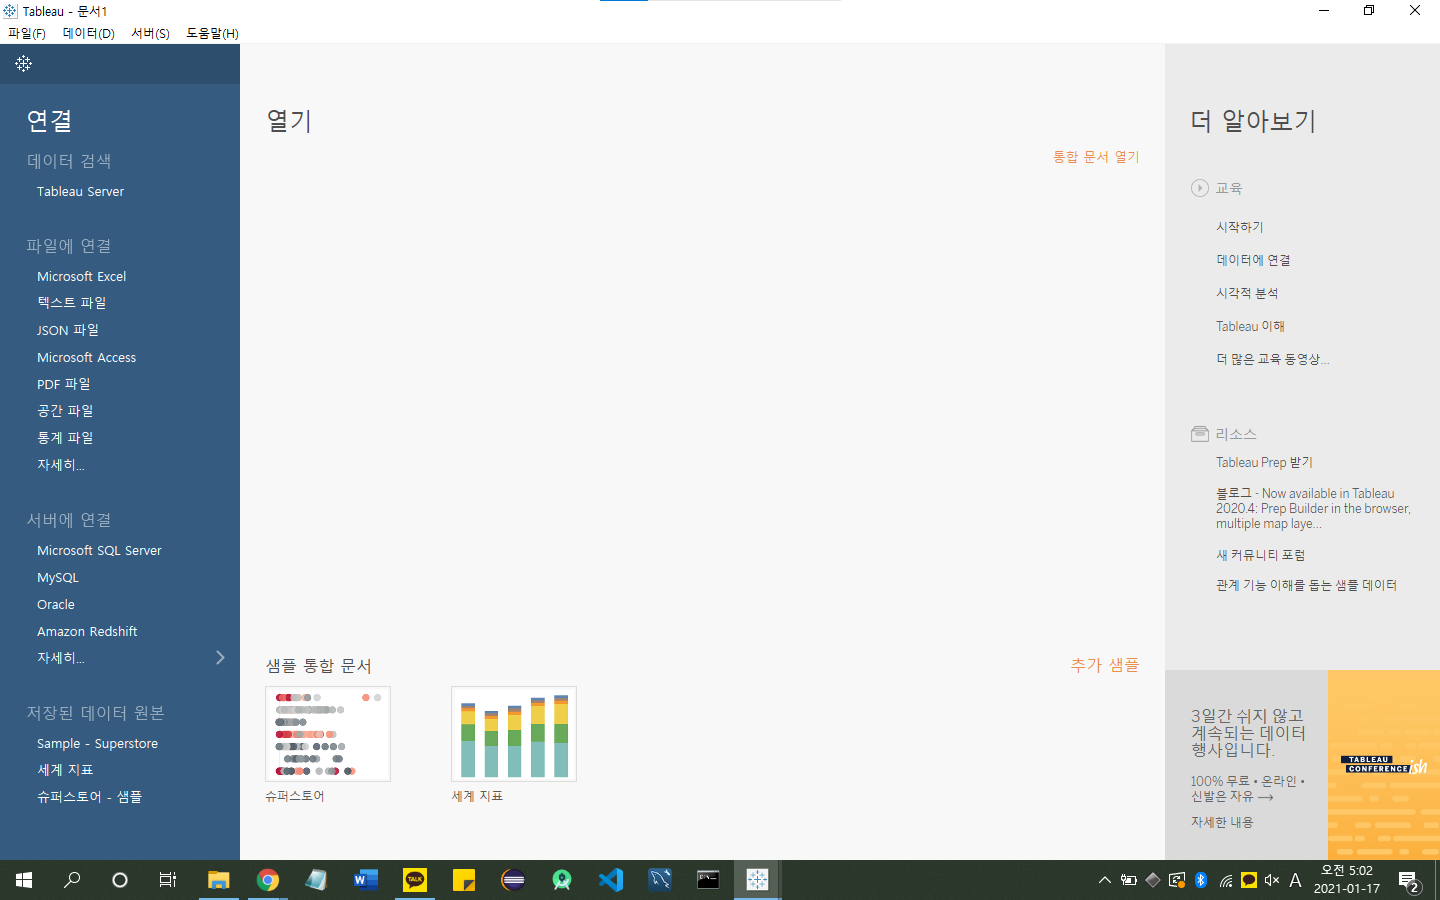Screen dimensions: 1440x900
Task: Open Sticky Notes from taskbar
Action: 463,880
